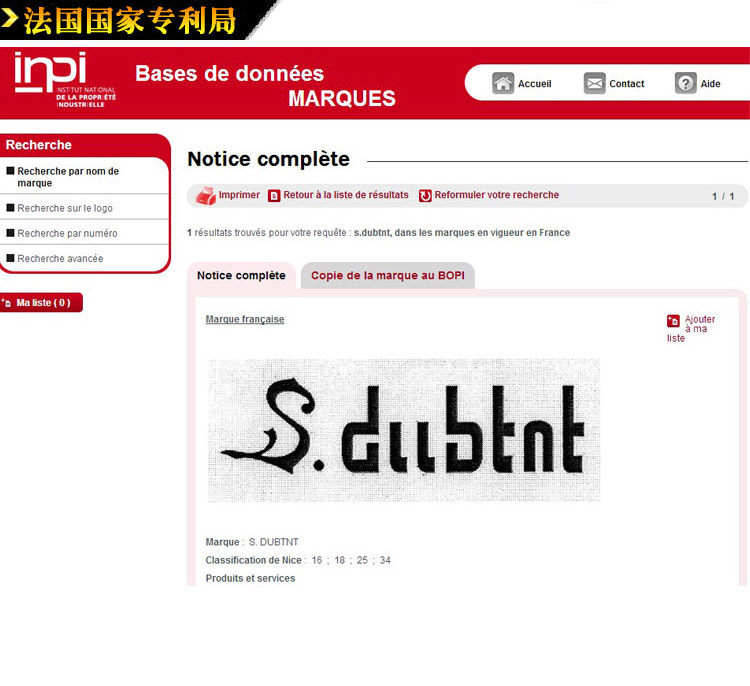Screen dimensions: 750x686
Task: Click the Imprimer link
Action: (239, 195)
